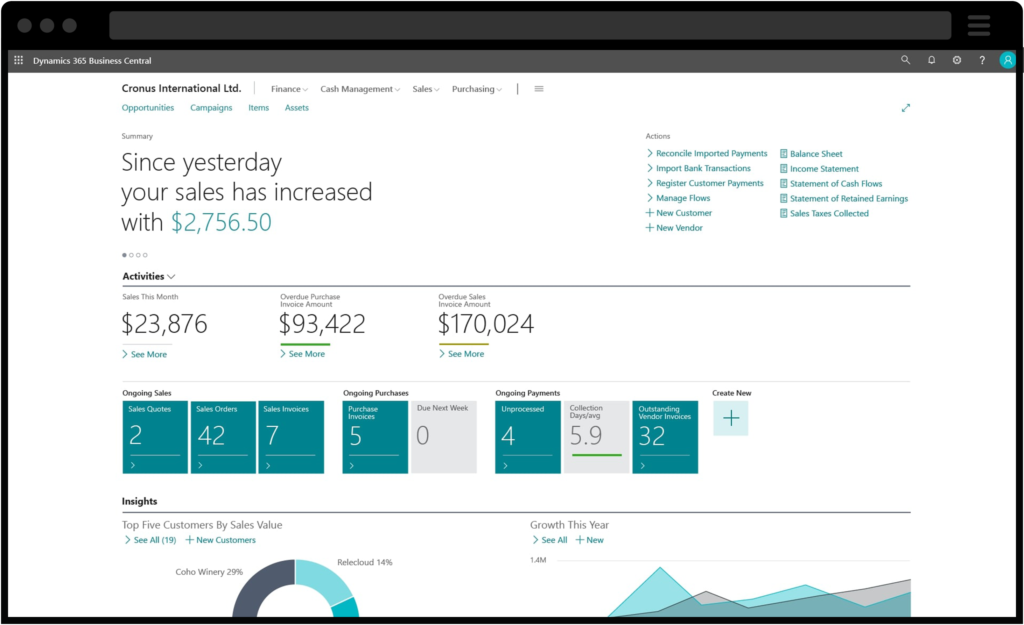Open the search icon in the top bar
This screenshot has height=625, width=1024.
[905, 60]
